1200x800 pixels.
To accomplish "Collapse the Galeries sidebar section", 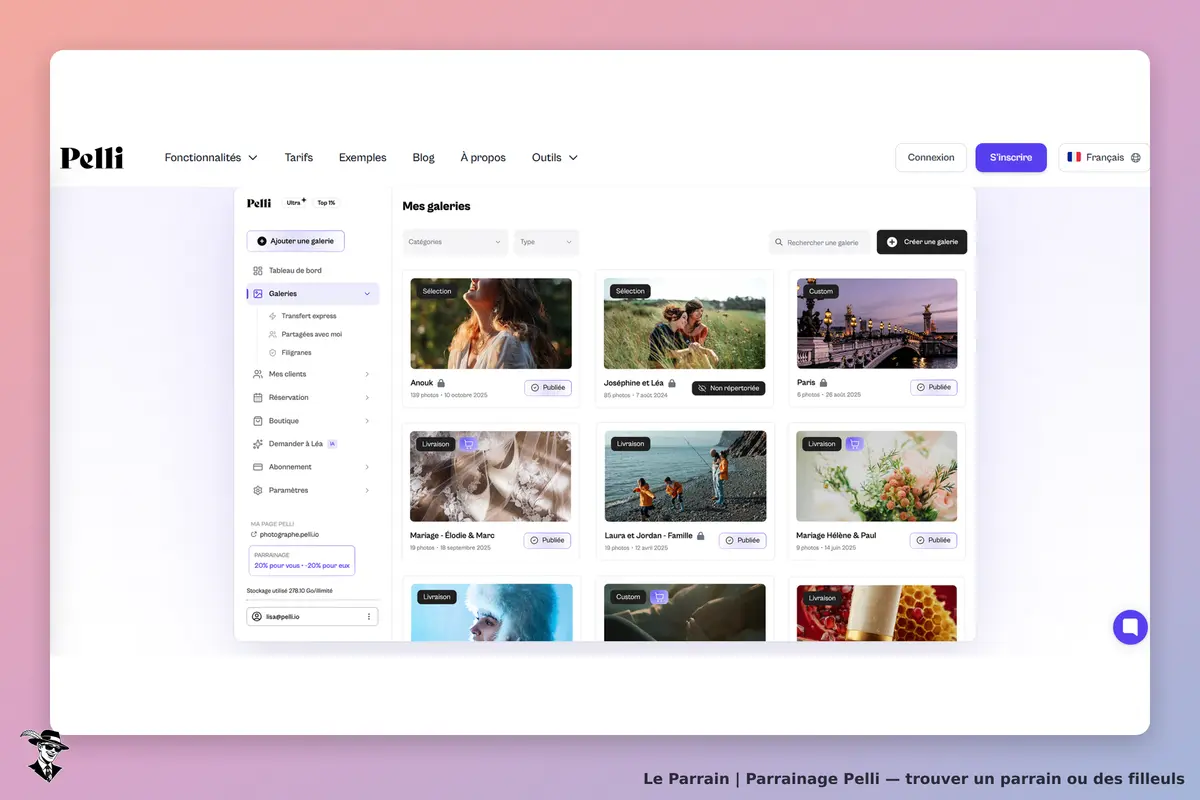I will (x=367, y=294).
